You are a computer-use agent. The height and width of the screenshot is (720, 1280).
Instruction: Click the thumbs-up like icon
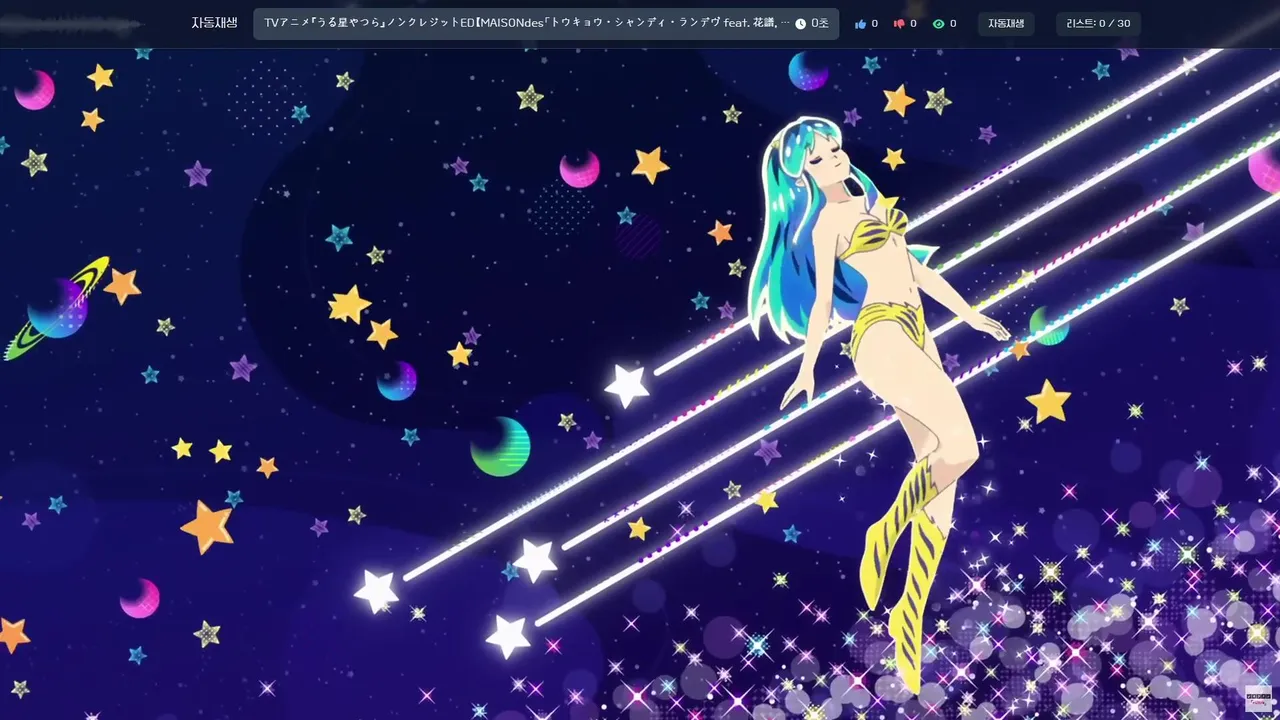[x=861, y=24]
